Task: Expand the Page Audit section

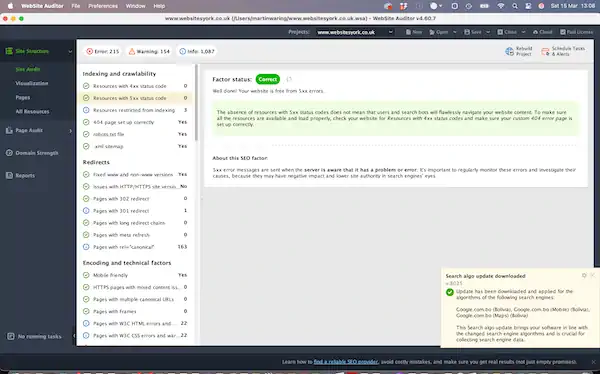Action: point(70,131)
